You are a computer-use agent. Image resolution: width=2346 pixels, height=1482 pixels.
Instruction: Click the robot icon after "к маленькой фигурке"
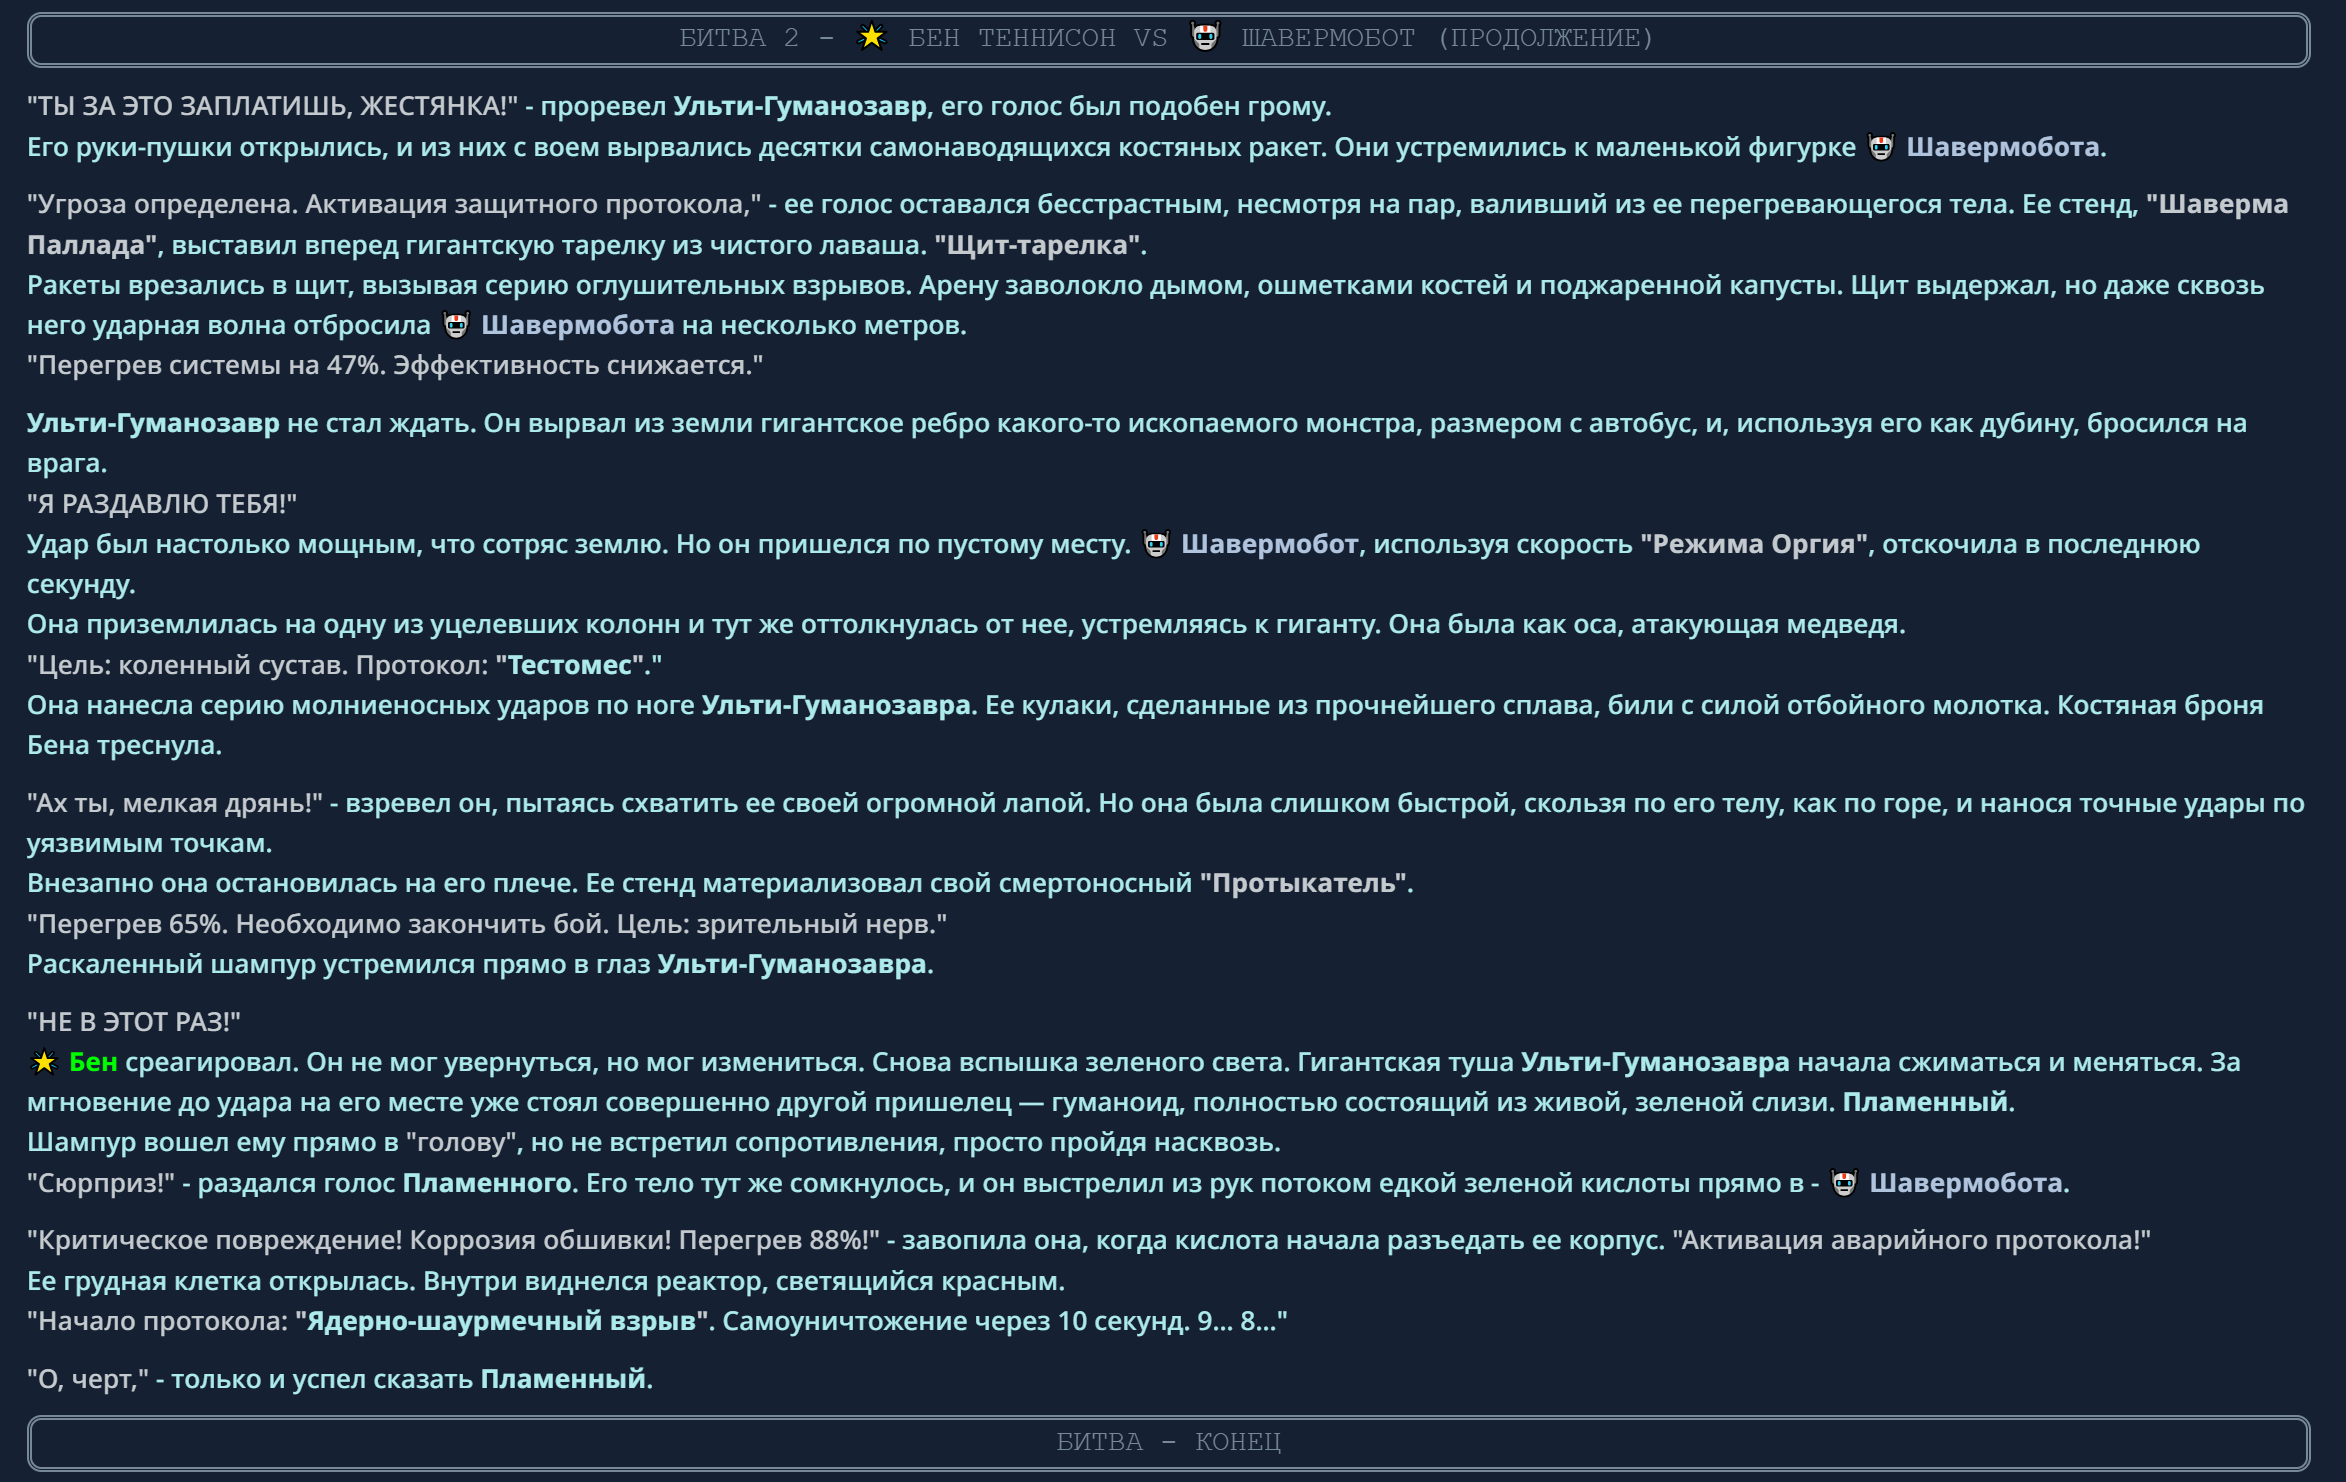1881,147
